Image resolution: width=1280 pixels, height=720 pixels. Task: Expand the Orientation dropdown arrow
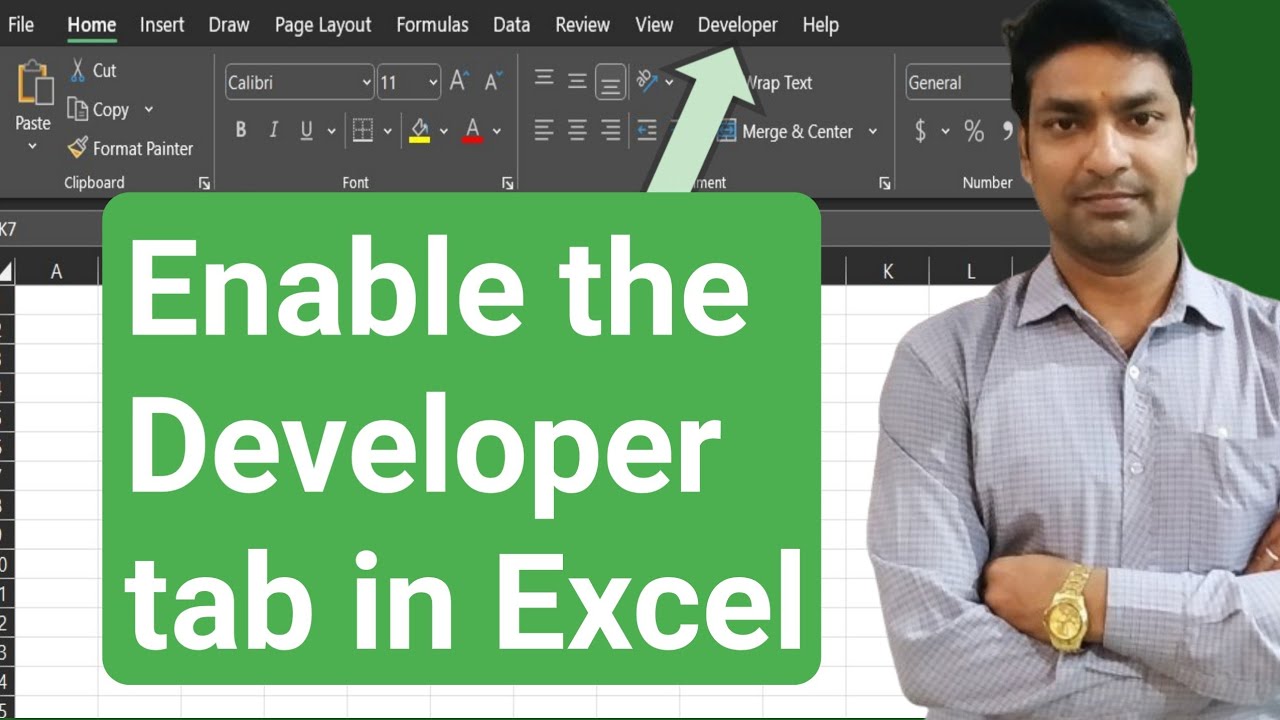tap(670, 83)
